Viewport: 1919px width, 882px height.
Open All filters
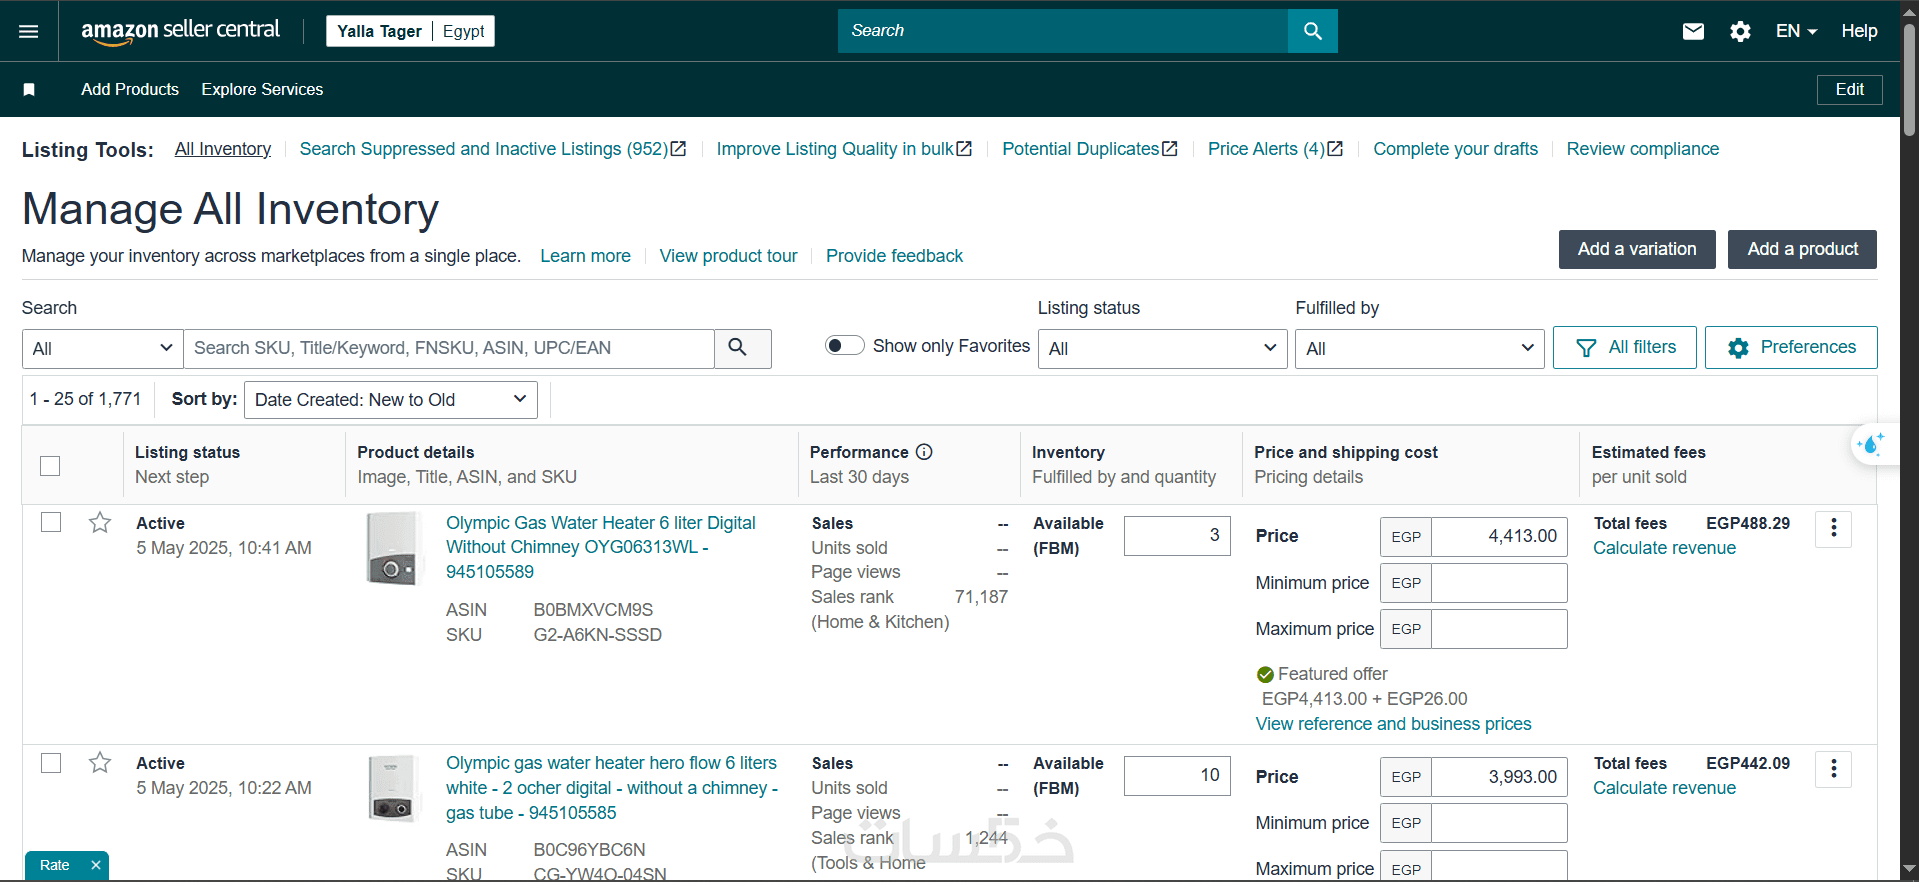1624,347
